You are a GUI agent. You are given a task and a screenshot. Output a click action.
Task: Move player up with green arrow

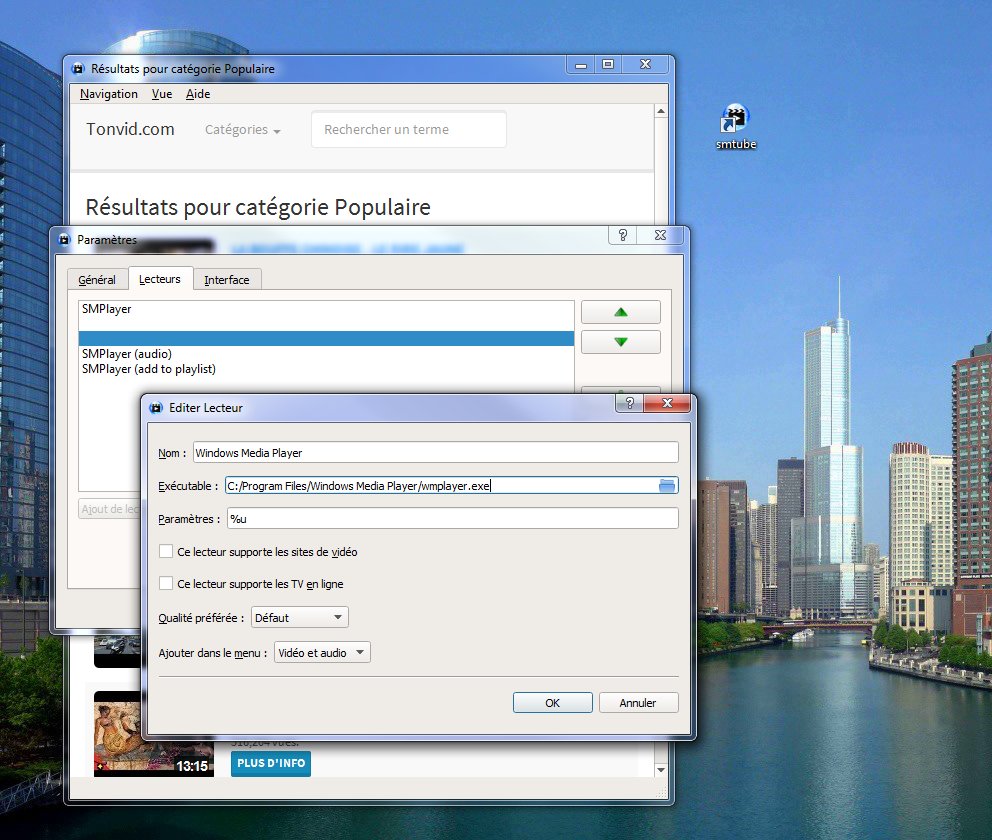(621, 312)
